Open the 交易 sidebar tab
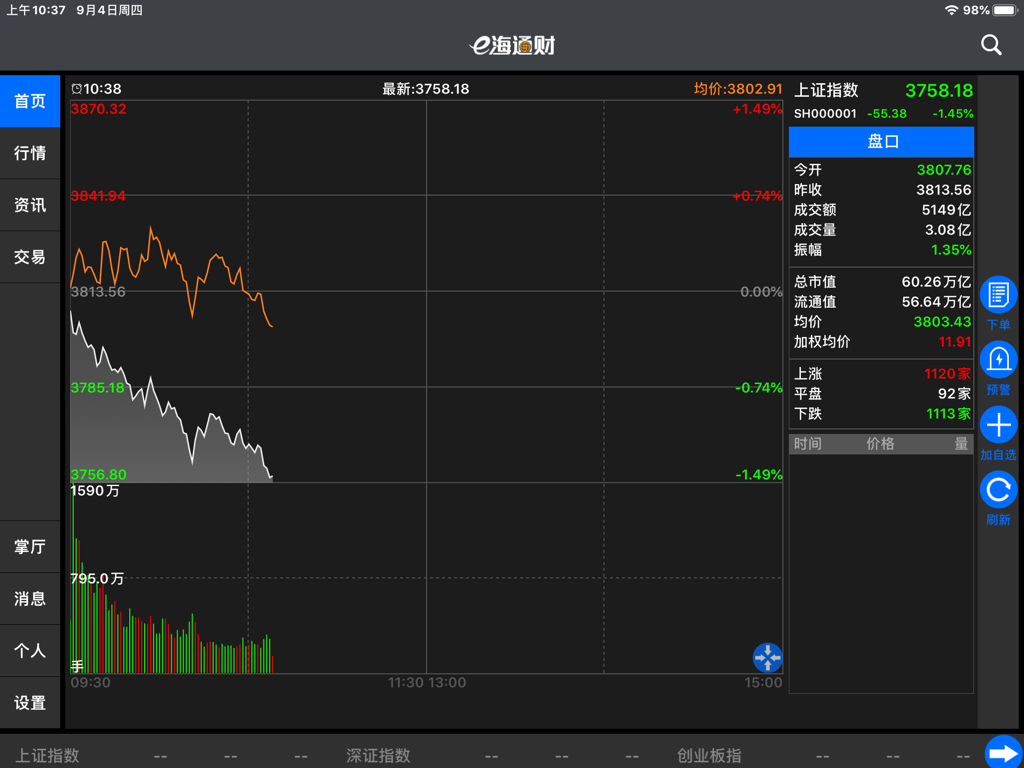Image resolution: width=1024 pixels, height=768 pixels. 30,257
